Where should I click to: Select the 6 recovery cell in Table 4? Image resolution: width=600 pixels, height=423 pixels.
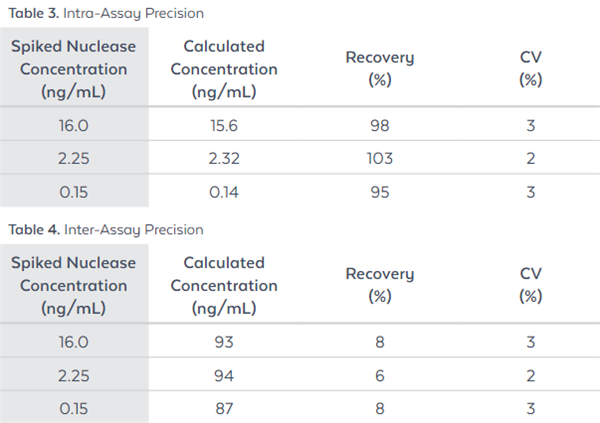click(x=380, y=374)
